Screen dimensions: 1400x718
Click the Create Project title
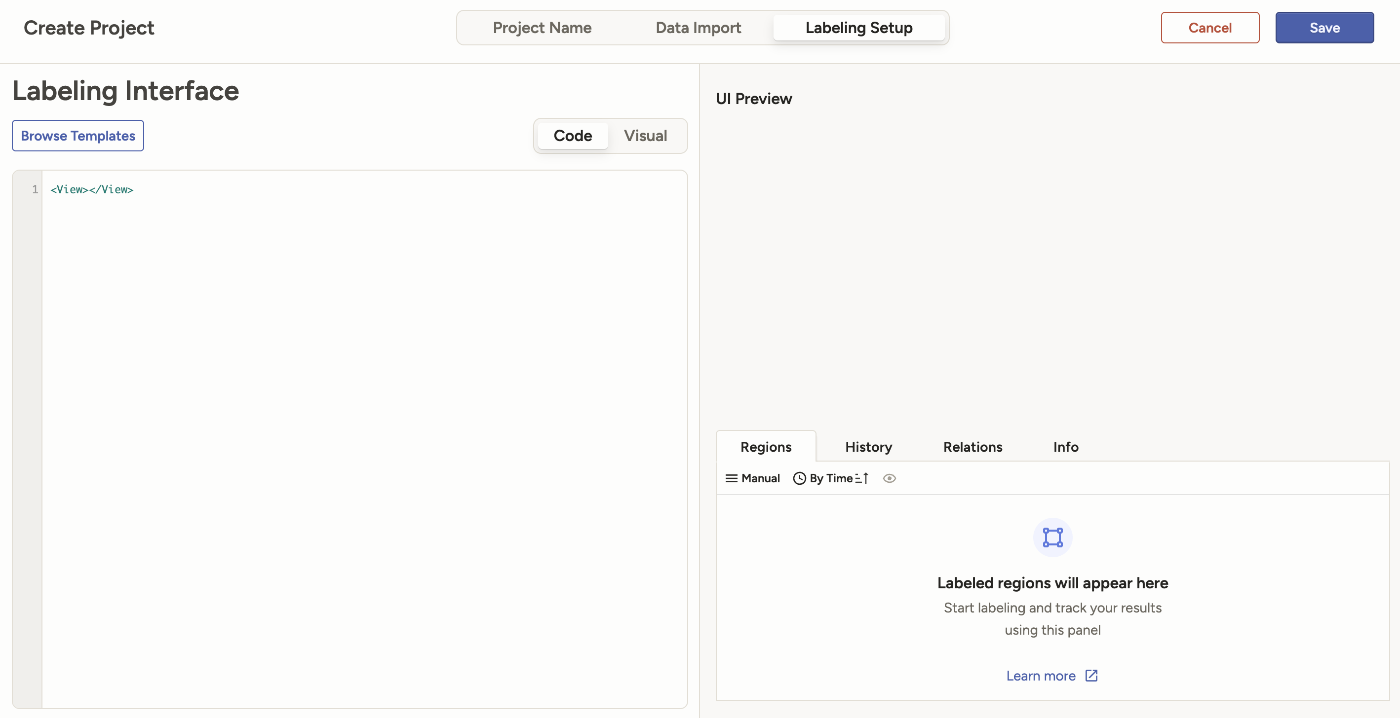pos(89,28)
